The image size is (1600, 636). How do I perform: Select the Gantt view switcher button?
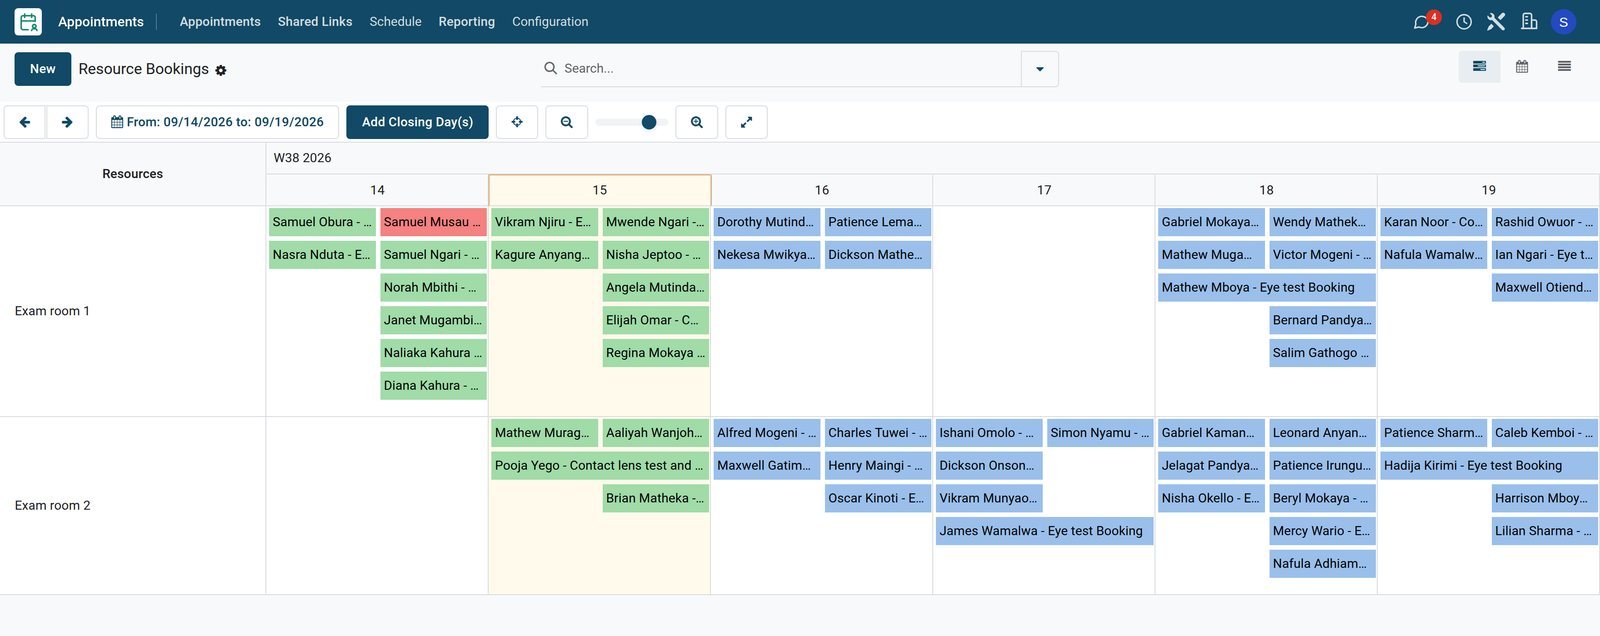pos(1480,67)
